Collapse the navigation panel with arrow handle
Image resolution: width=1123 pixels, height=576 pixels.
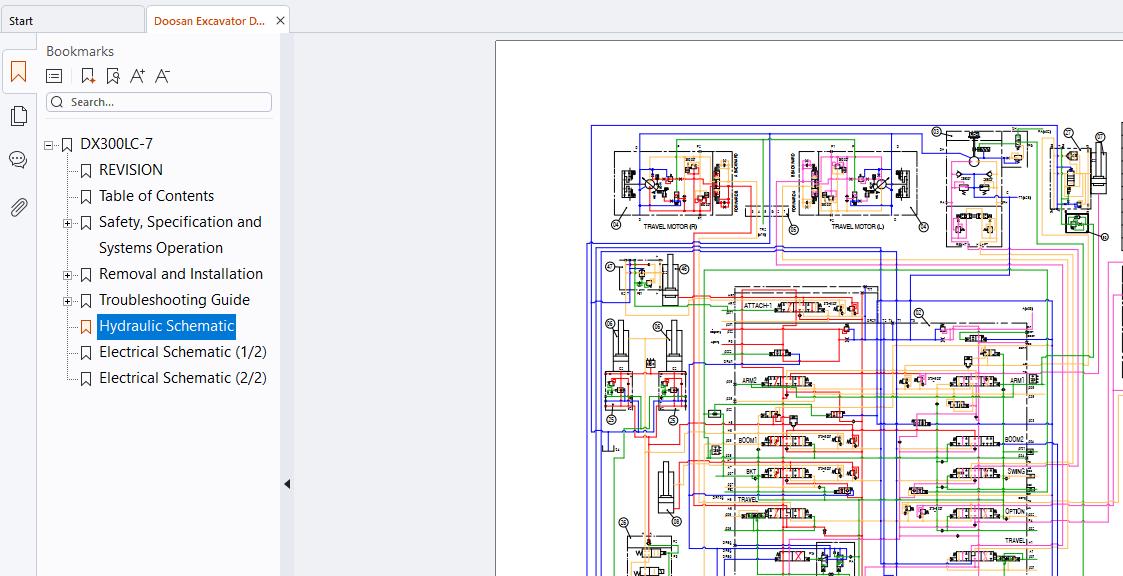coord(287,484)
